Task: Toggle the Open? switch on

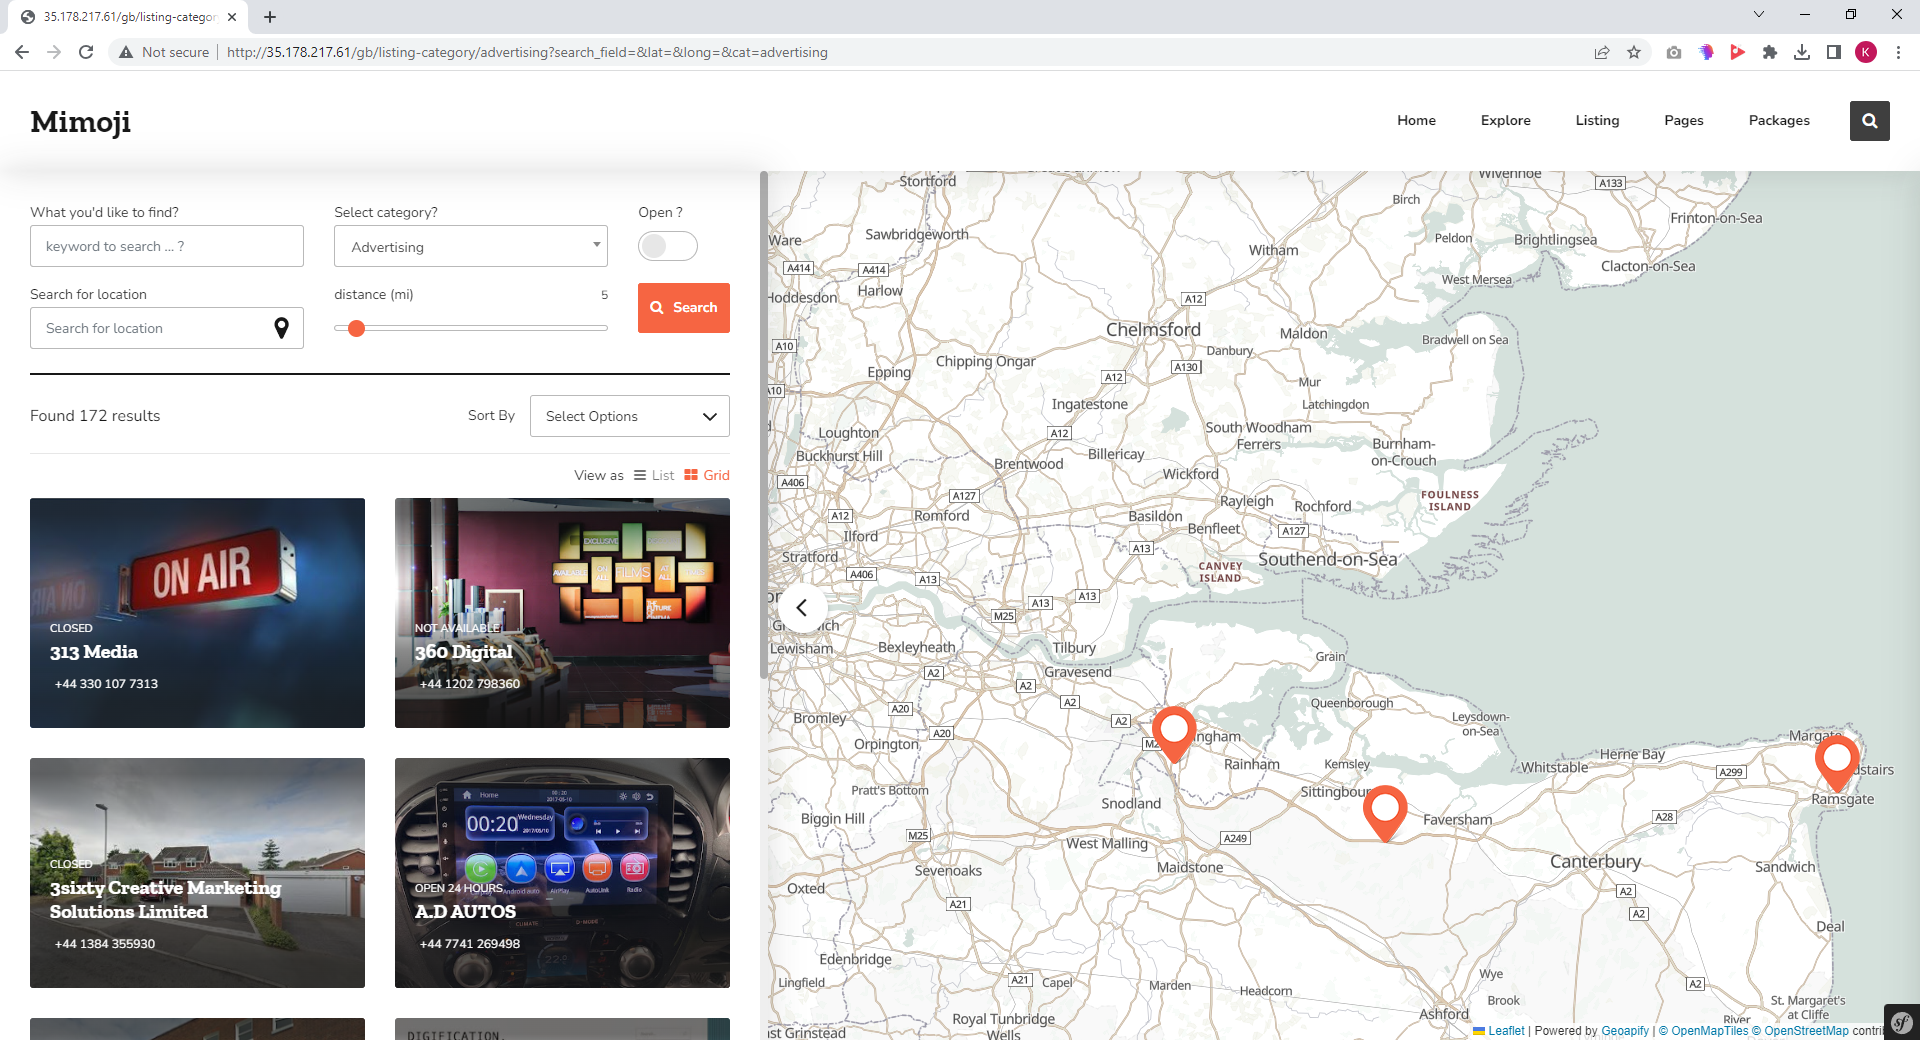Action: coord(667,246)
